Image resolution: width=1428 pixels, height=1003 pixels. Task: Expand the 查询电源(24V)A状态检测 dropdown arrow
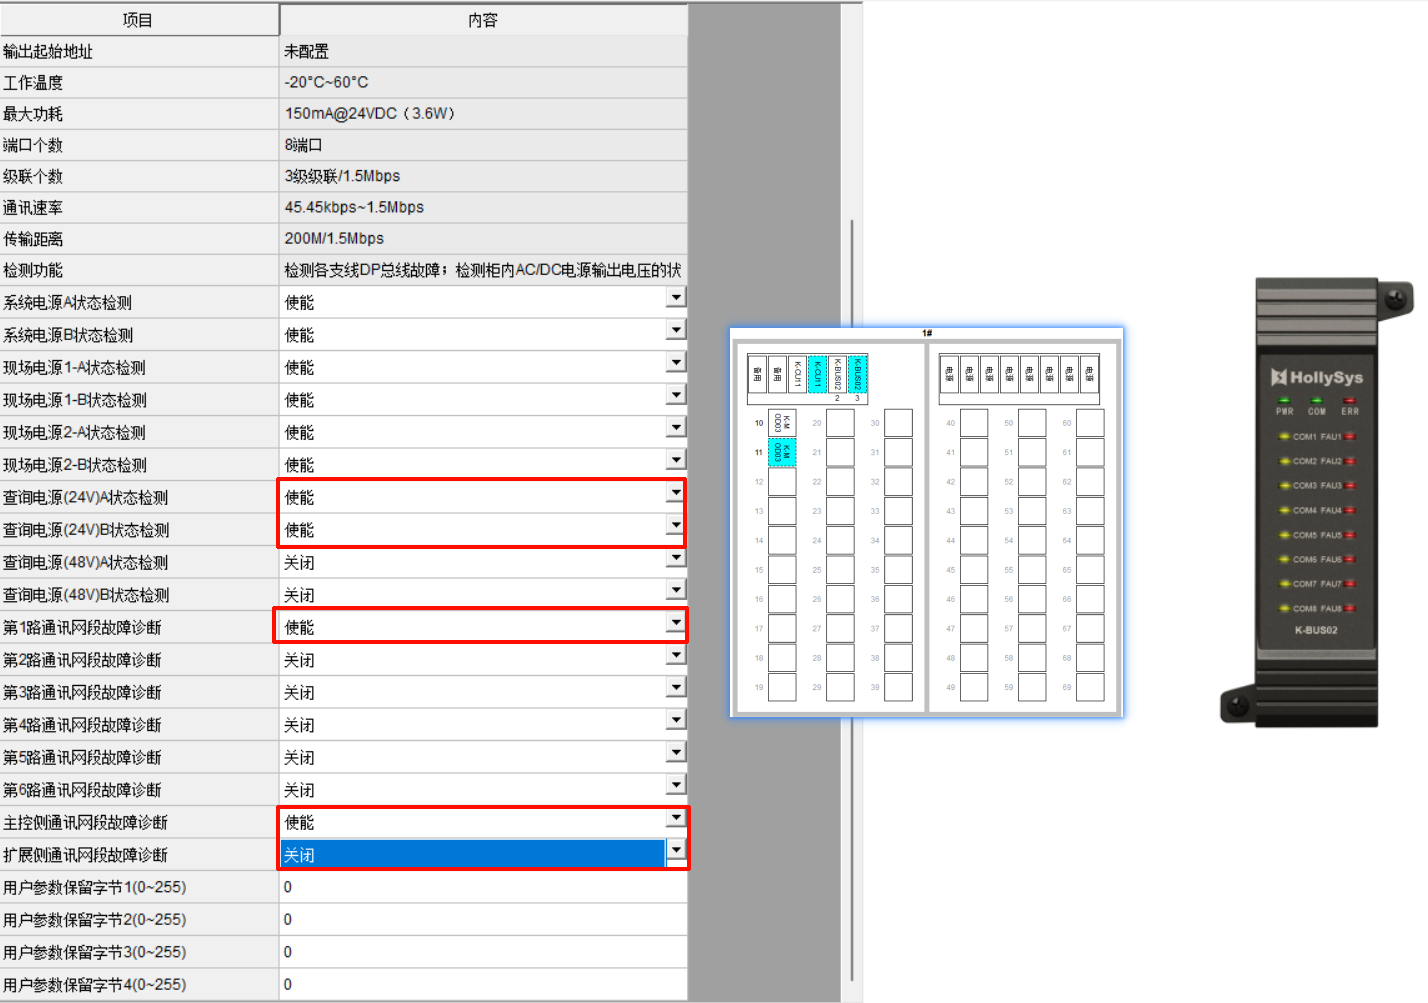tap(676, 493)
